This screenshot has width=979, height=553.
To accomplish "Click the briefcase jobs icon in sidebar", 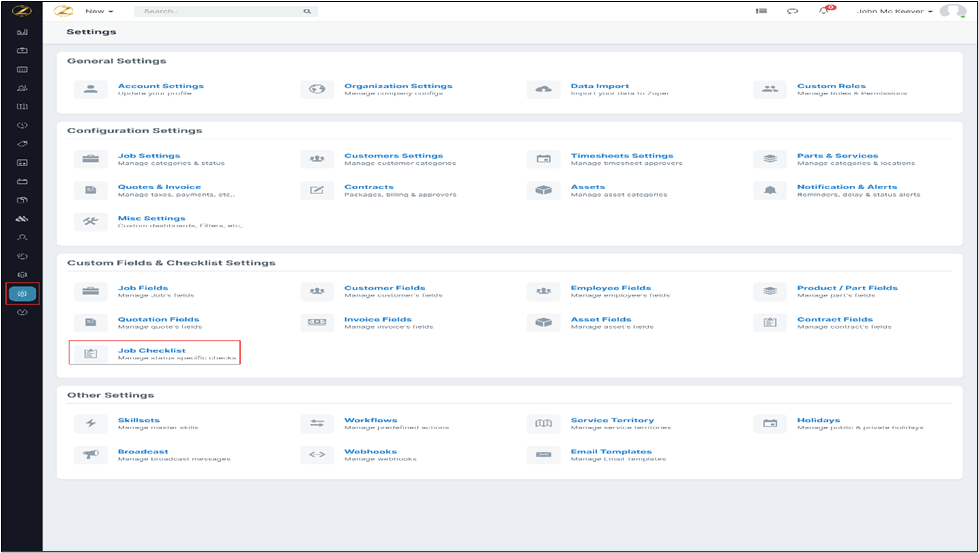I will 22,50.
